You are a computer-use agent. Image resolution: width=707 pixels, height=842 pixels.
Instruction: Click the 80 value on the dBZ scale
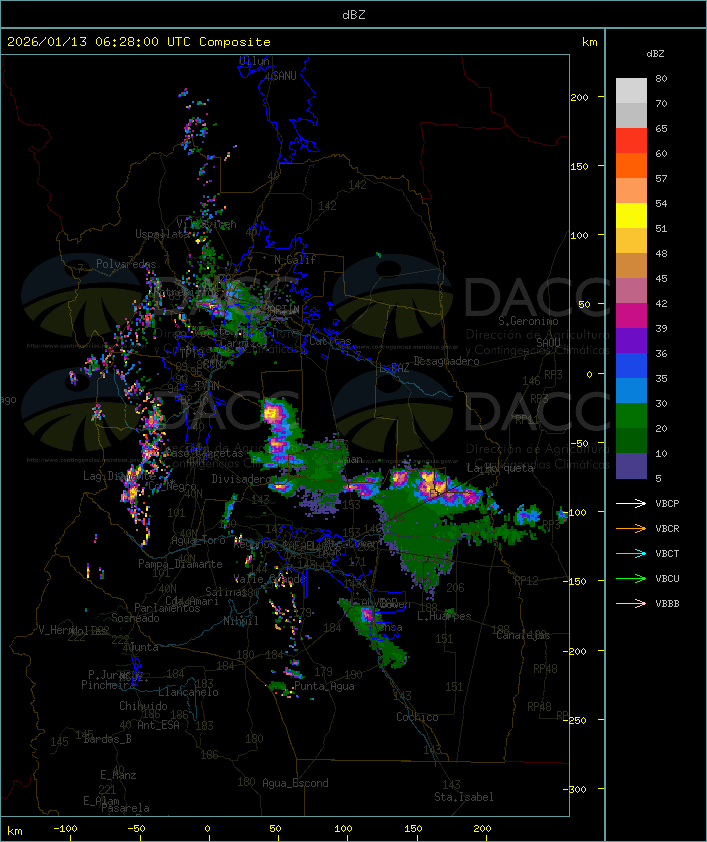click(661, 78)
